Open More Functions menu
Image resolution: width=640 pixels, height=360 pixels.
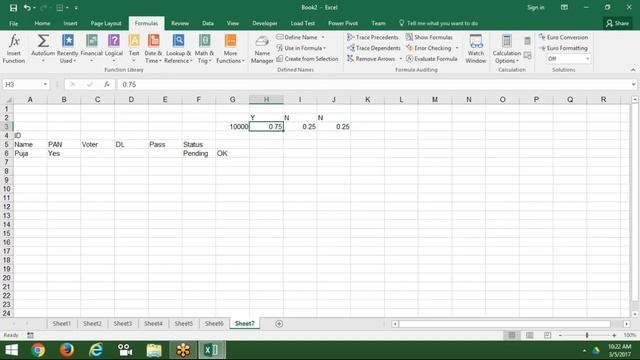(230, 49)
